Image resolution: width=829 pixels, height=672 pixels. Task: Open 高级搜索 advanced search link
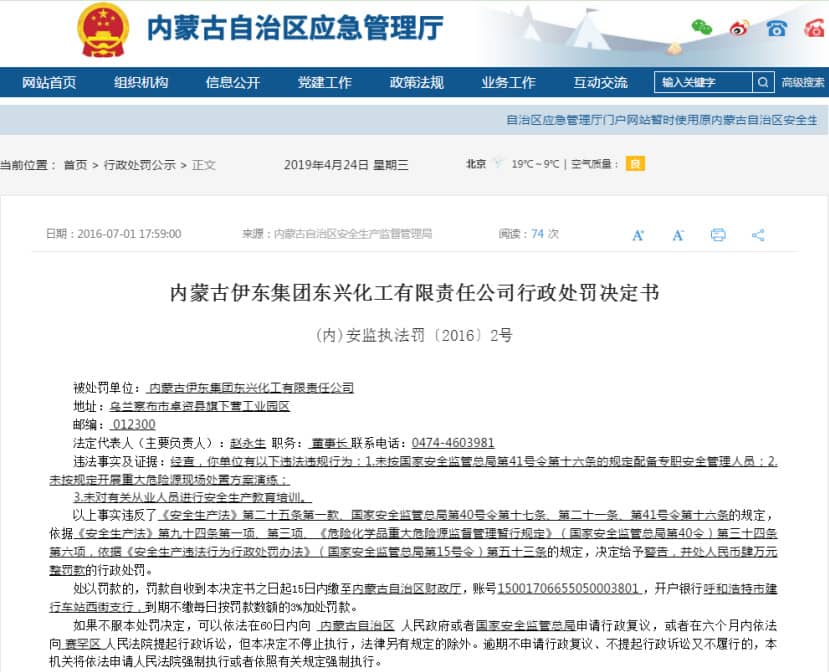click(803, 82)
